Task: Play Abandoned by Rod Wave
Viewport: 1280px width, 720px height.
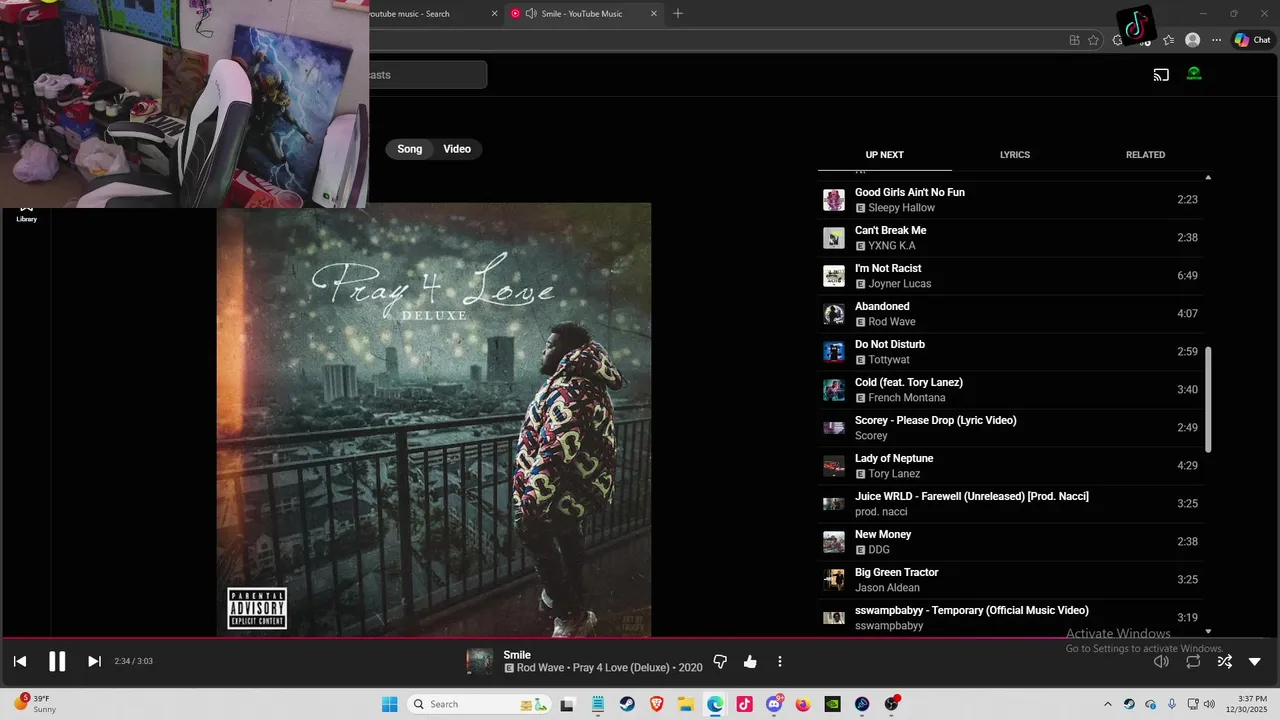Action: click(x=1011, y=314)
